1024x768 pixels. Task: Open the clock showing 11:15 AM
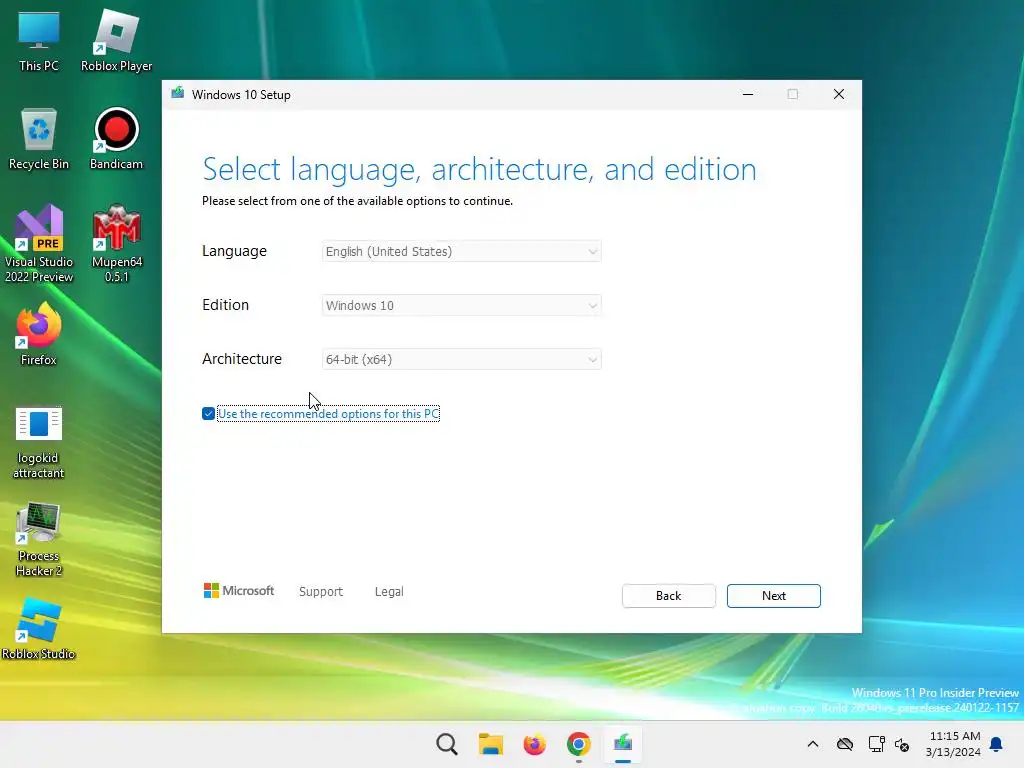click(953, 744)
